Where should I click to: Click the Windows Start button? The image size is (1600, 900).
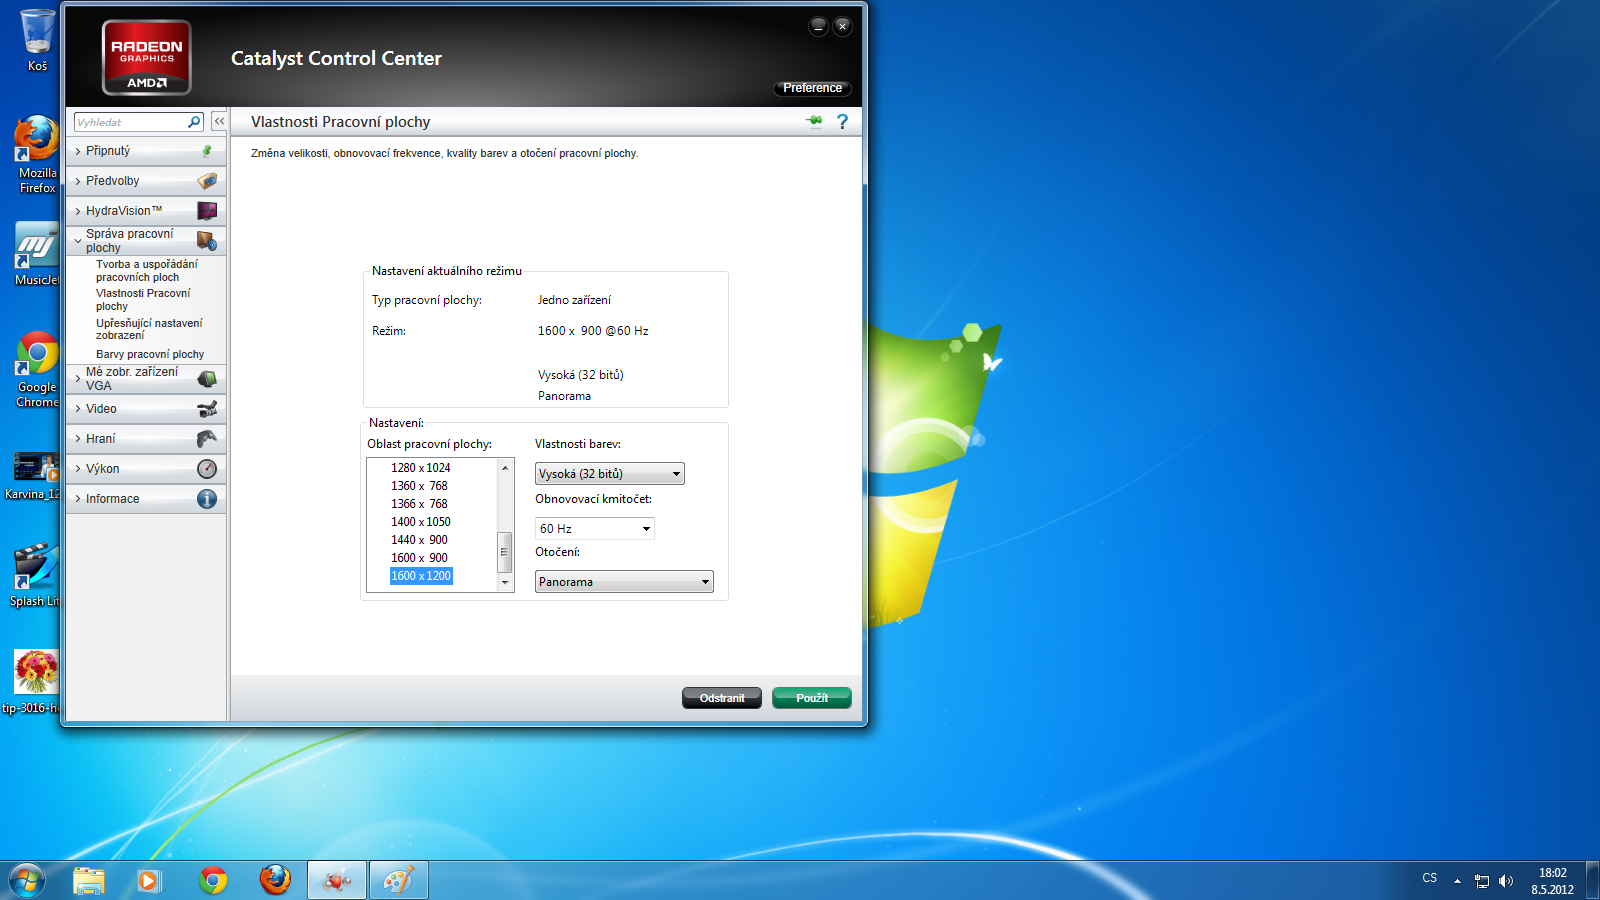(x=27, y=881)
